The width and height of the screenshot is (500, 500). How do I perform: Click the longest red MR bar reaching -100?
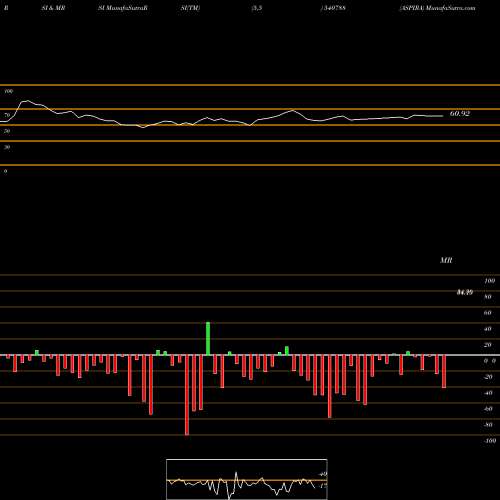[x=187, y=395]
